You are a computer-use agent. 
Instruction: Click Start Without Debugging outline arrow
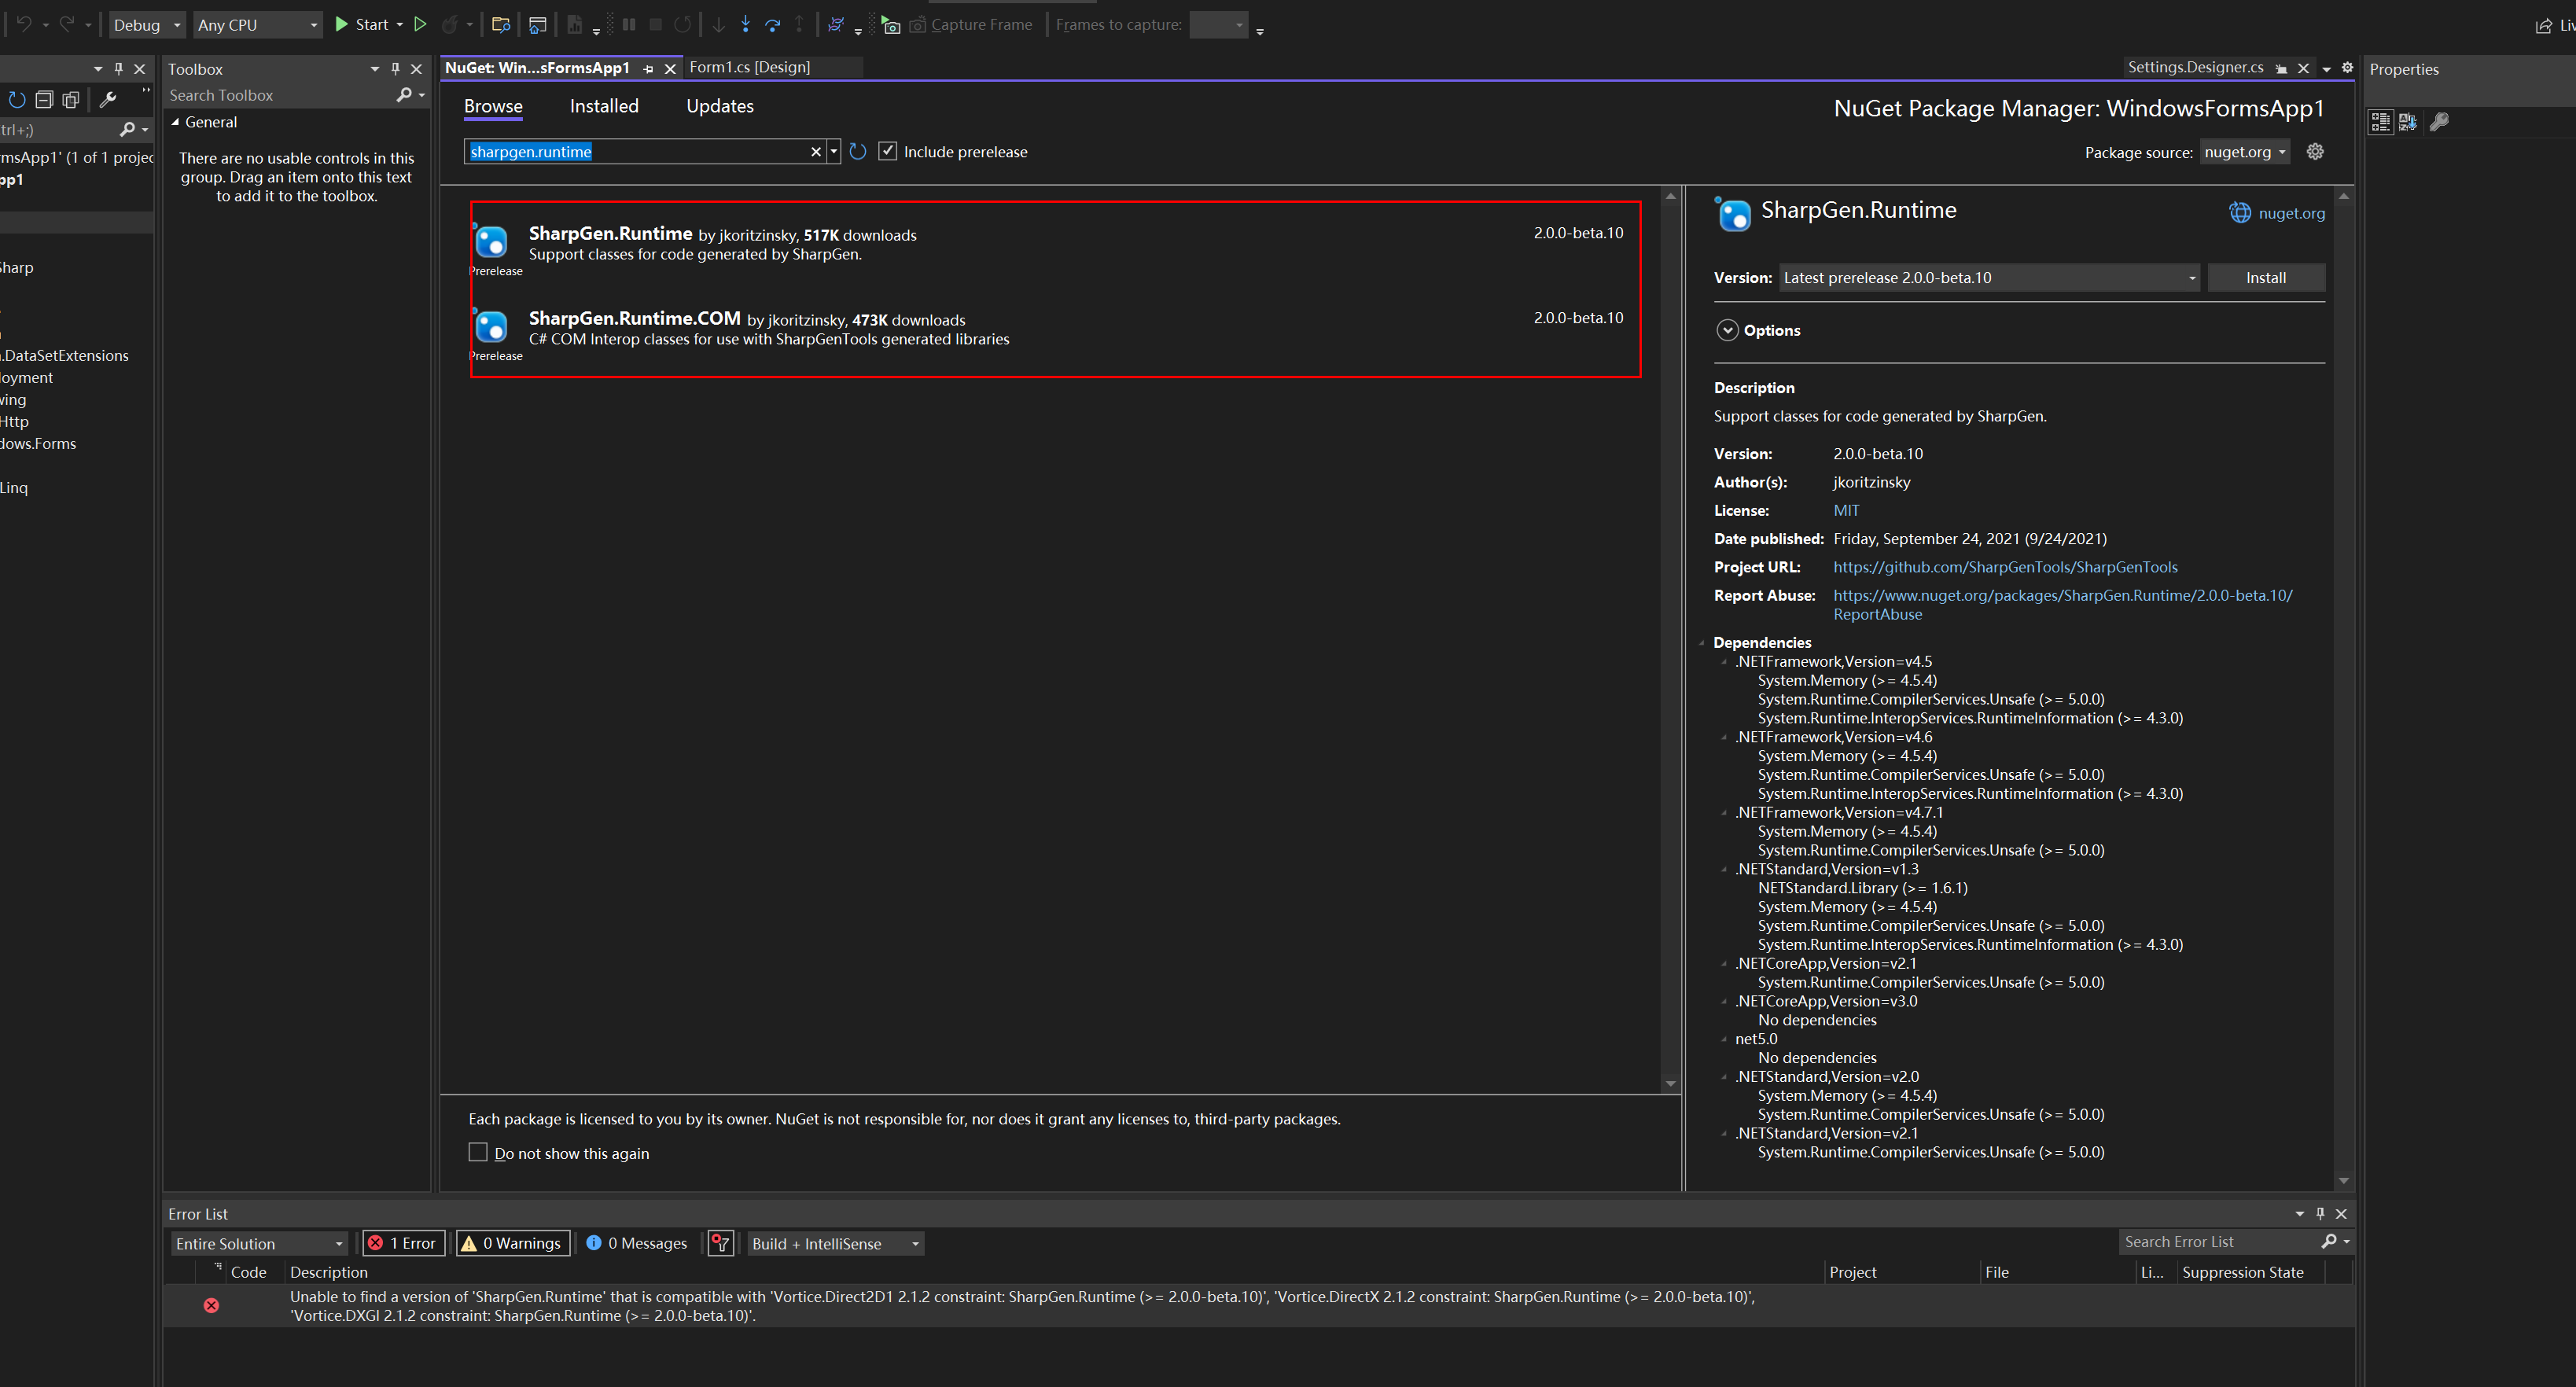tap(421, 25)
